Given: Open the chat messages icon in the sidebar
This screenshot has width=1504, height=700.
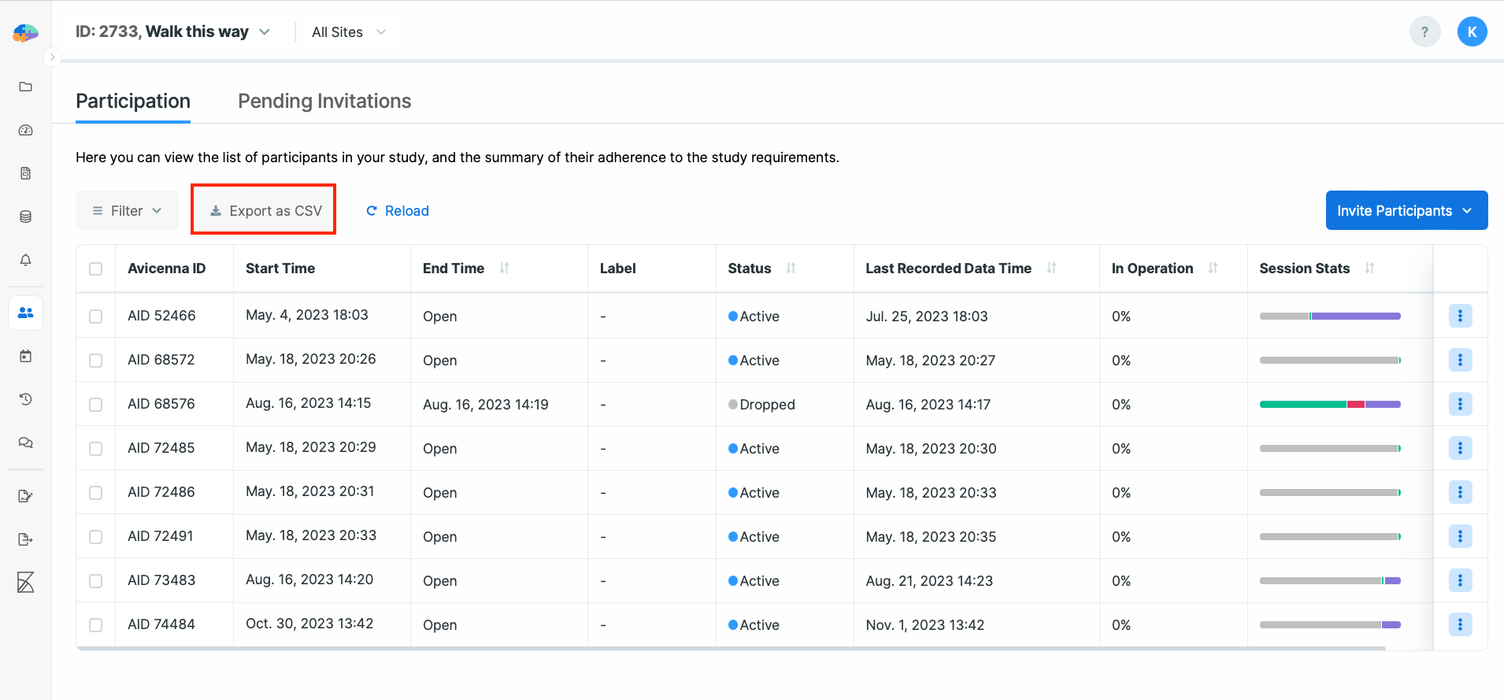Looking at the screenshot, I should coord(25,442).
